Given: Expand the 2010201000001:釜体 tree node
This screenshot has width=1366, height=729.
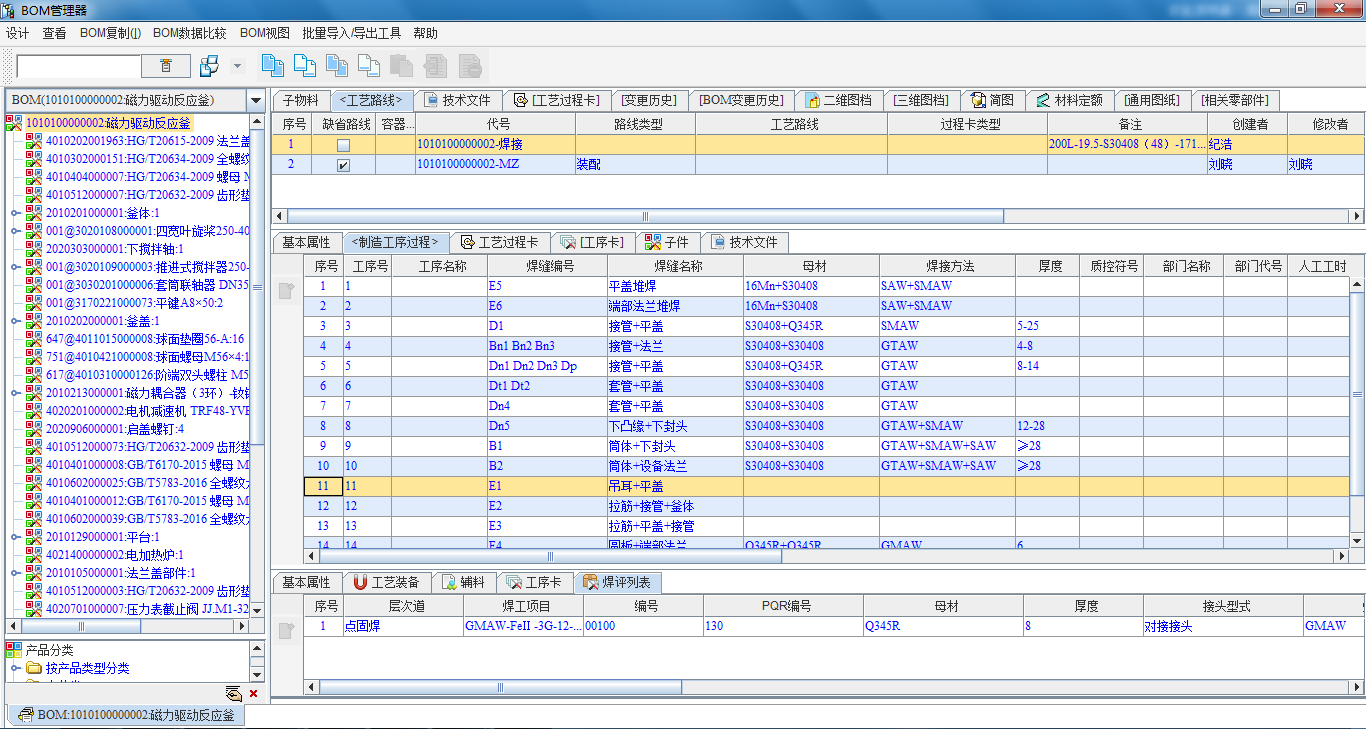Looking at the screenshot, I should click(16, 213).
